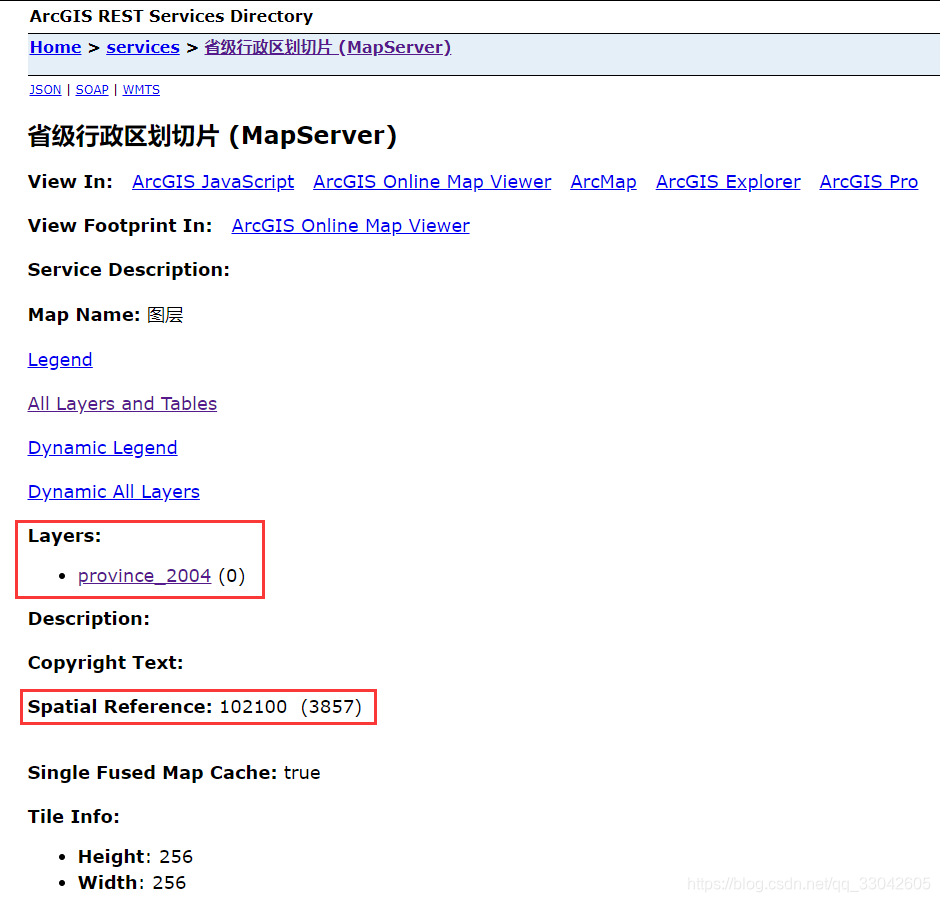Open the province_2004 layer
Viewport: 940px width, 902px height.
pyautogui.click(x=144, y=575)
